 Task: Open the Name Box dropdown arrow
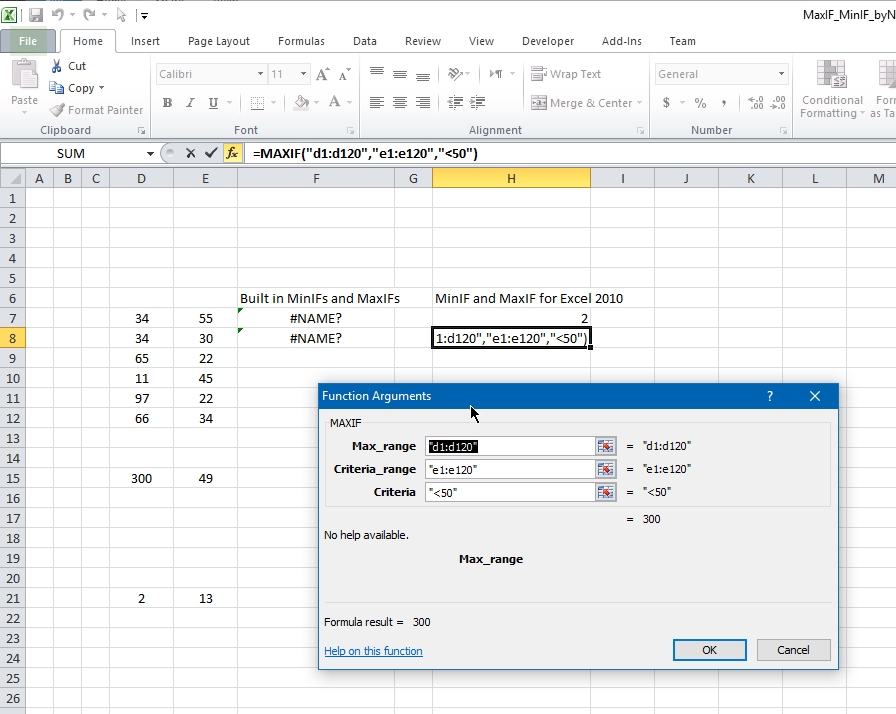[151, 153]
